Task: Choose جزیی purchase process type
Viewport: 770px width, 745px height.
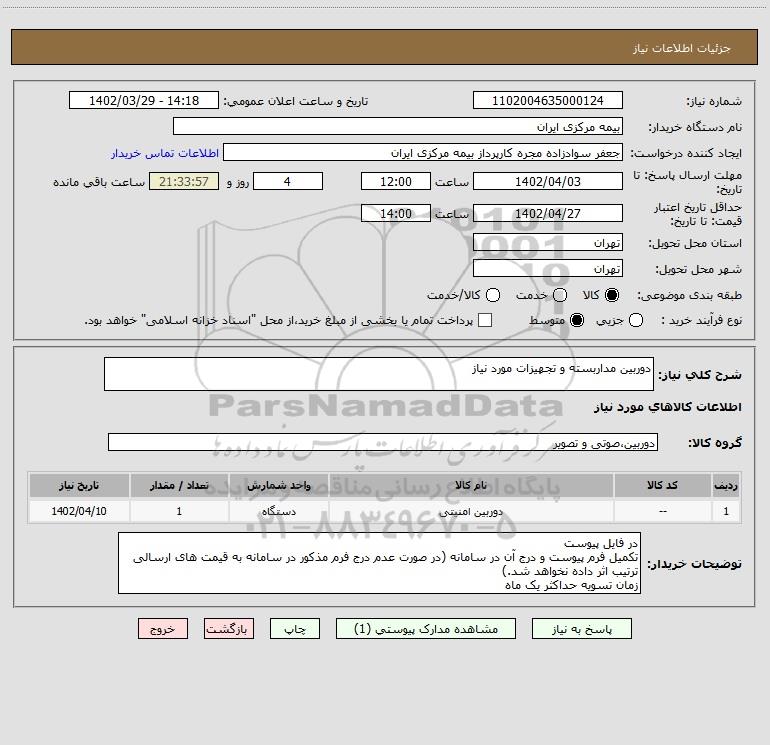Action: click(636, 321)
